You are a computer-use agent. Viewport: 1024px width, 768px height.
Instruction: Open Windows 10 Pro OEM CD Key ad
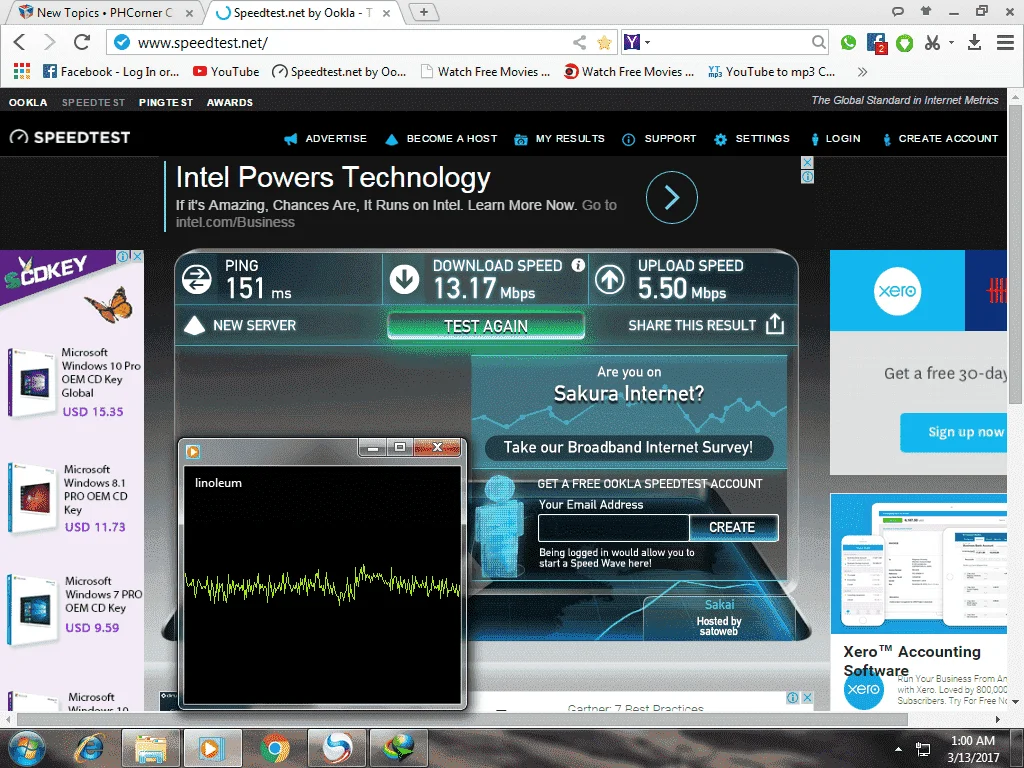pyautogui.click(x=74, y=382)
